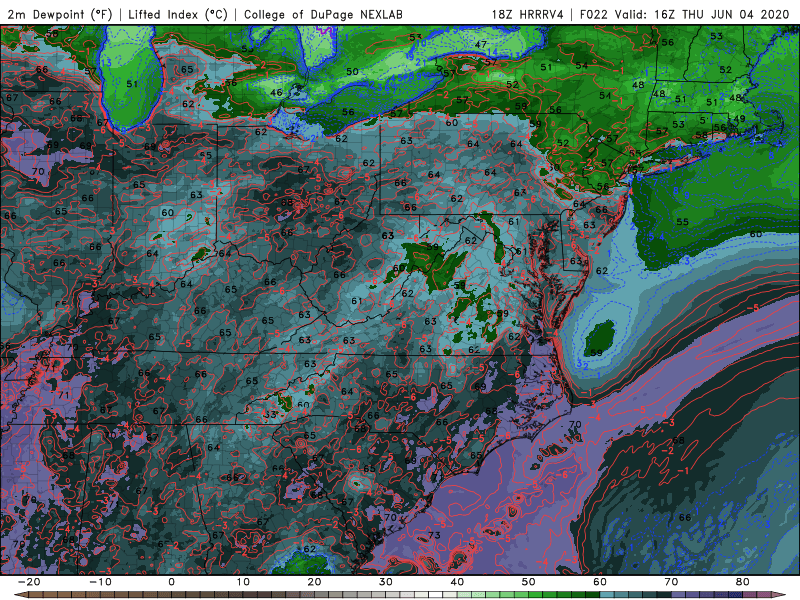The image size is (800, 600).
Task: Click the 30 label on the color scale
Action: point(386,582)
